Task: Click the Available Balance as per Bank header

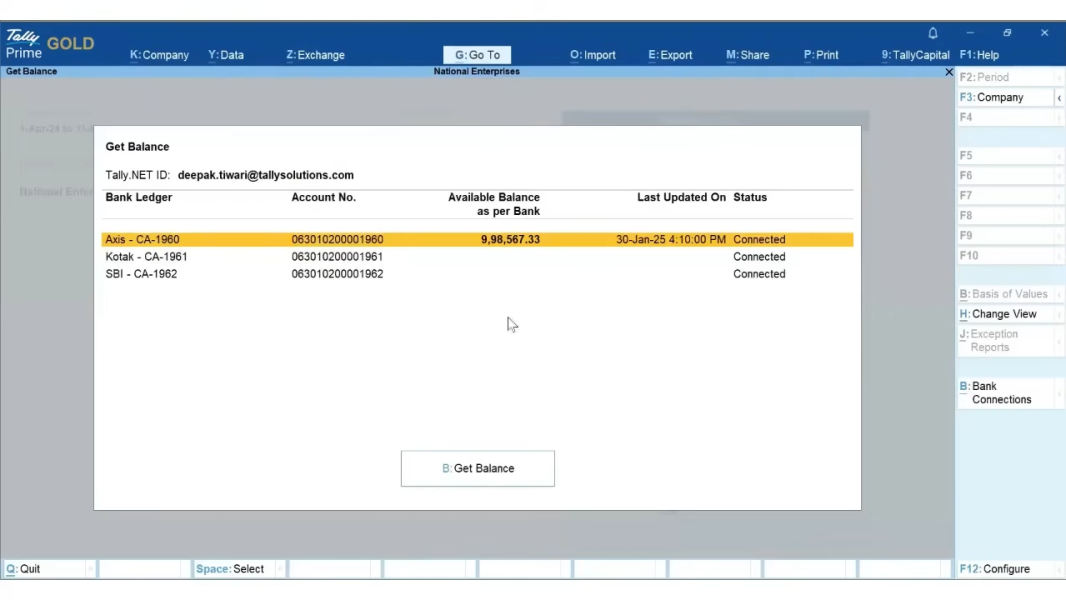Action: click(x=494, y=204)
